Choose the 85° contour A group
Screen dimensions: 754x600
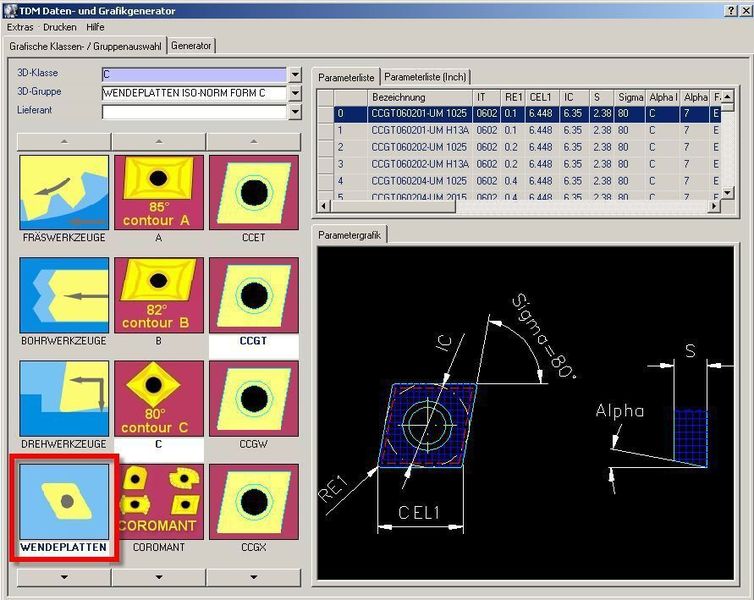tap(158, 193)
